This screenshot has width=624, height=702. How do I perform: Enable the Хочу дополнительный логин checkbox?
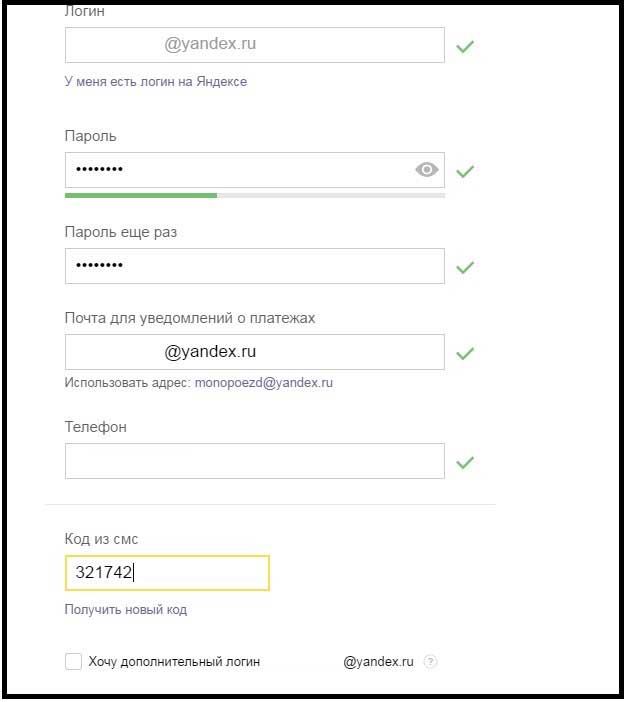click(x=73, y=661)
